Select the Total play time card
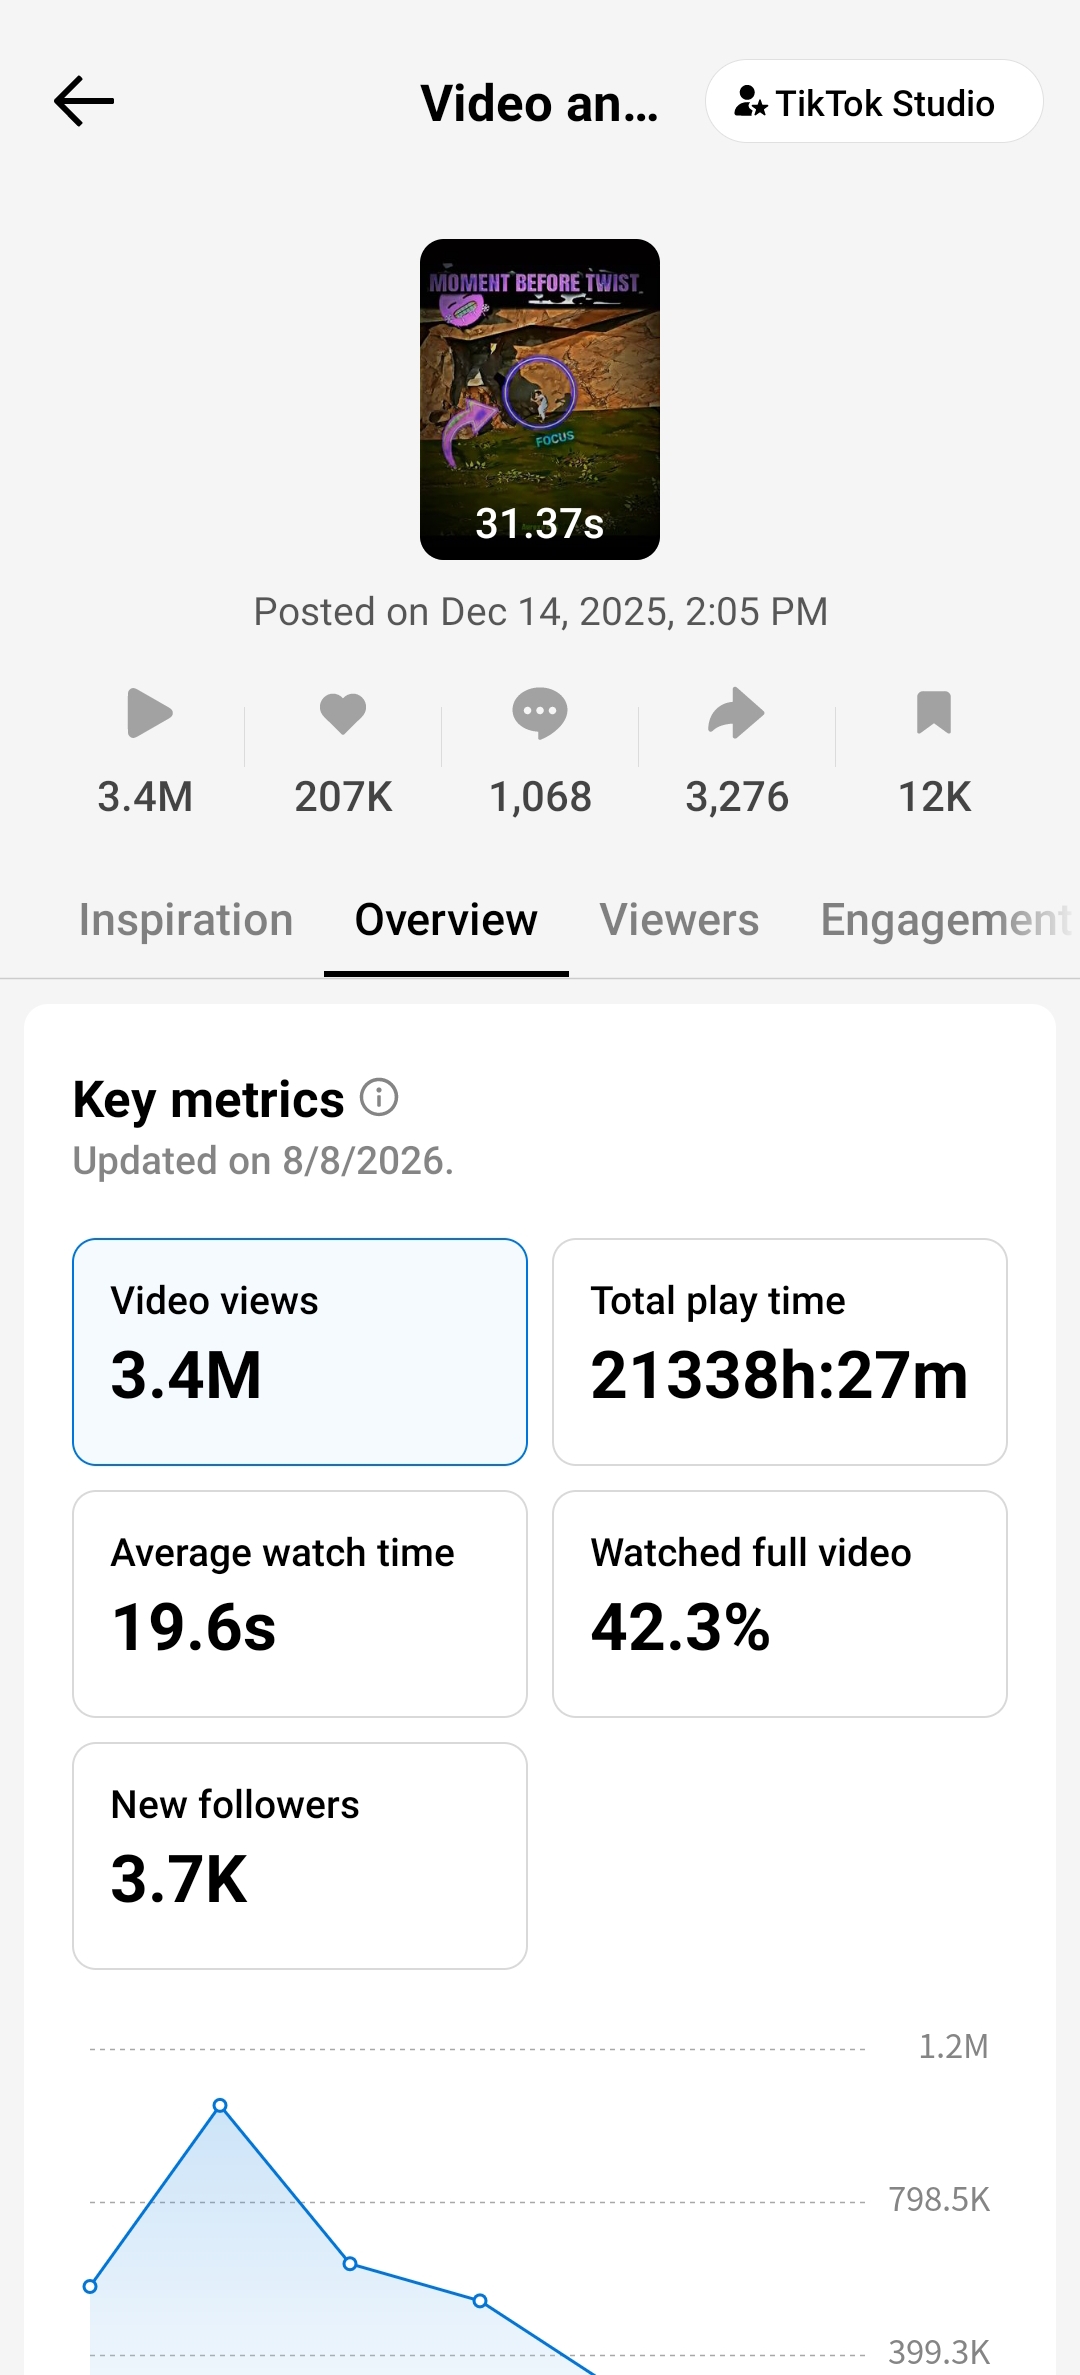1080x2375 pixels. (780, 1352)
